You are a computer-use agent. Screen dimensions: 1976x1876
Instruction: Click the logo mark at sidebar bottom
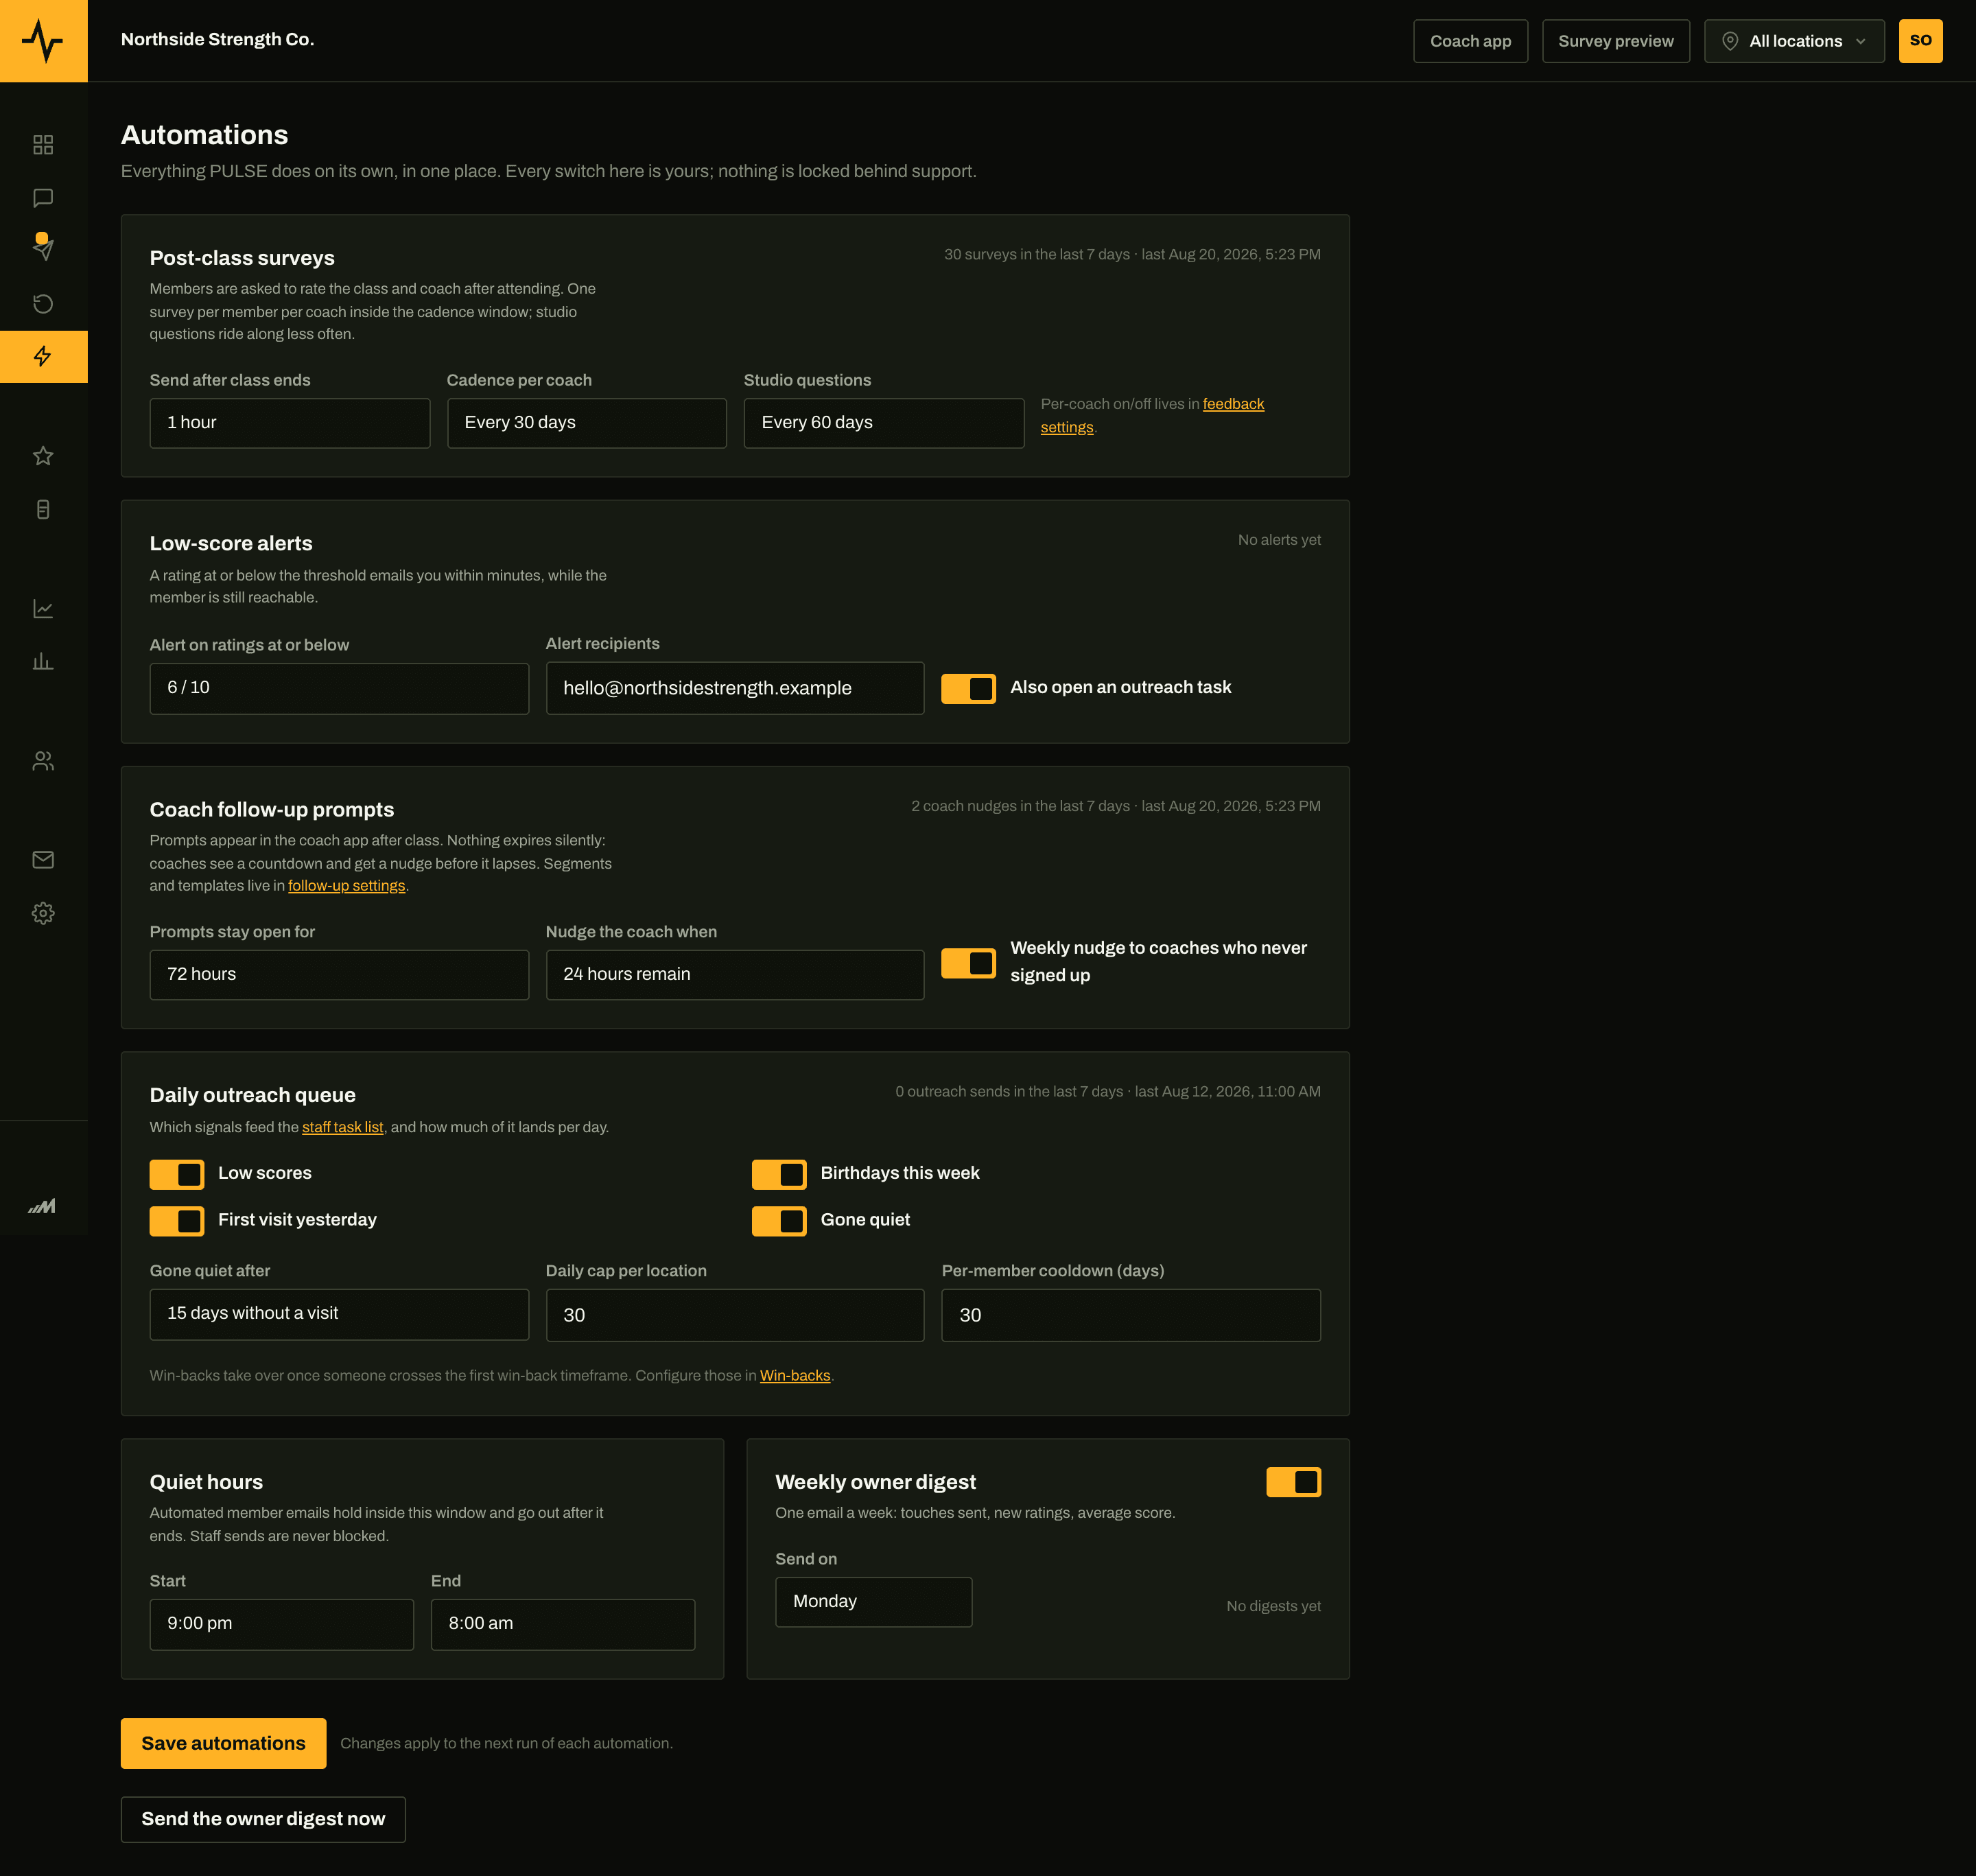(x=42, y=1206)
